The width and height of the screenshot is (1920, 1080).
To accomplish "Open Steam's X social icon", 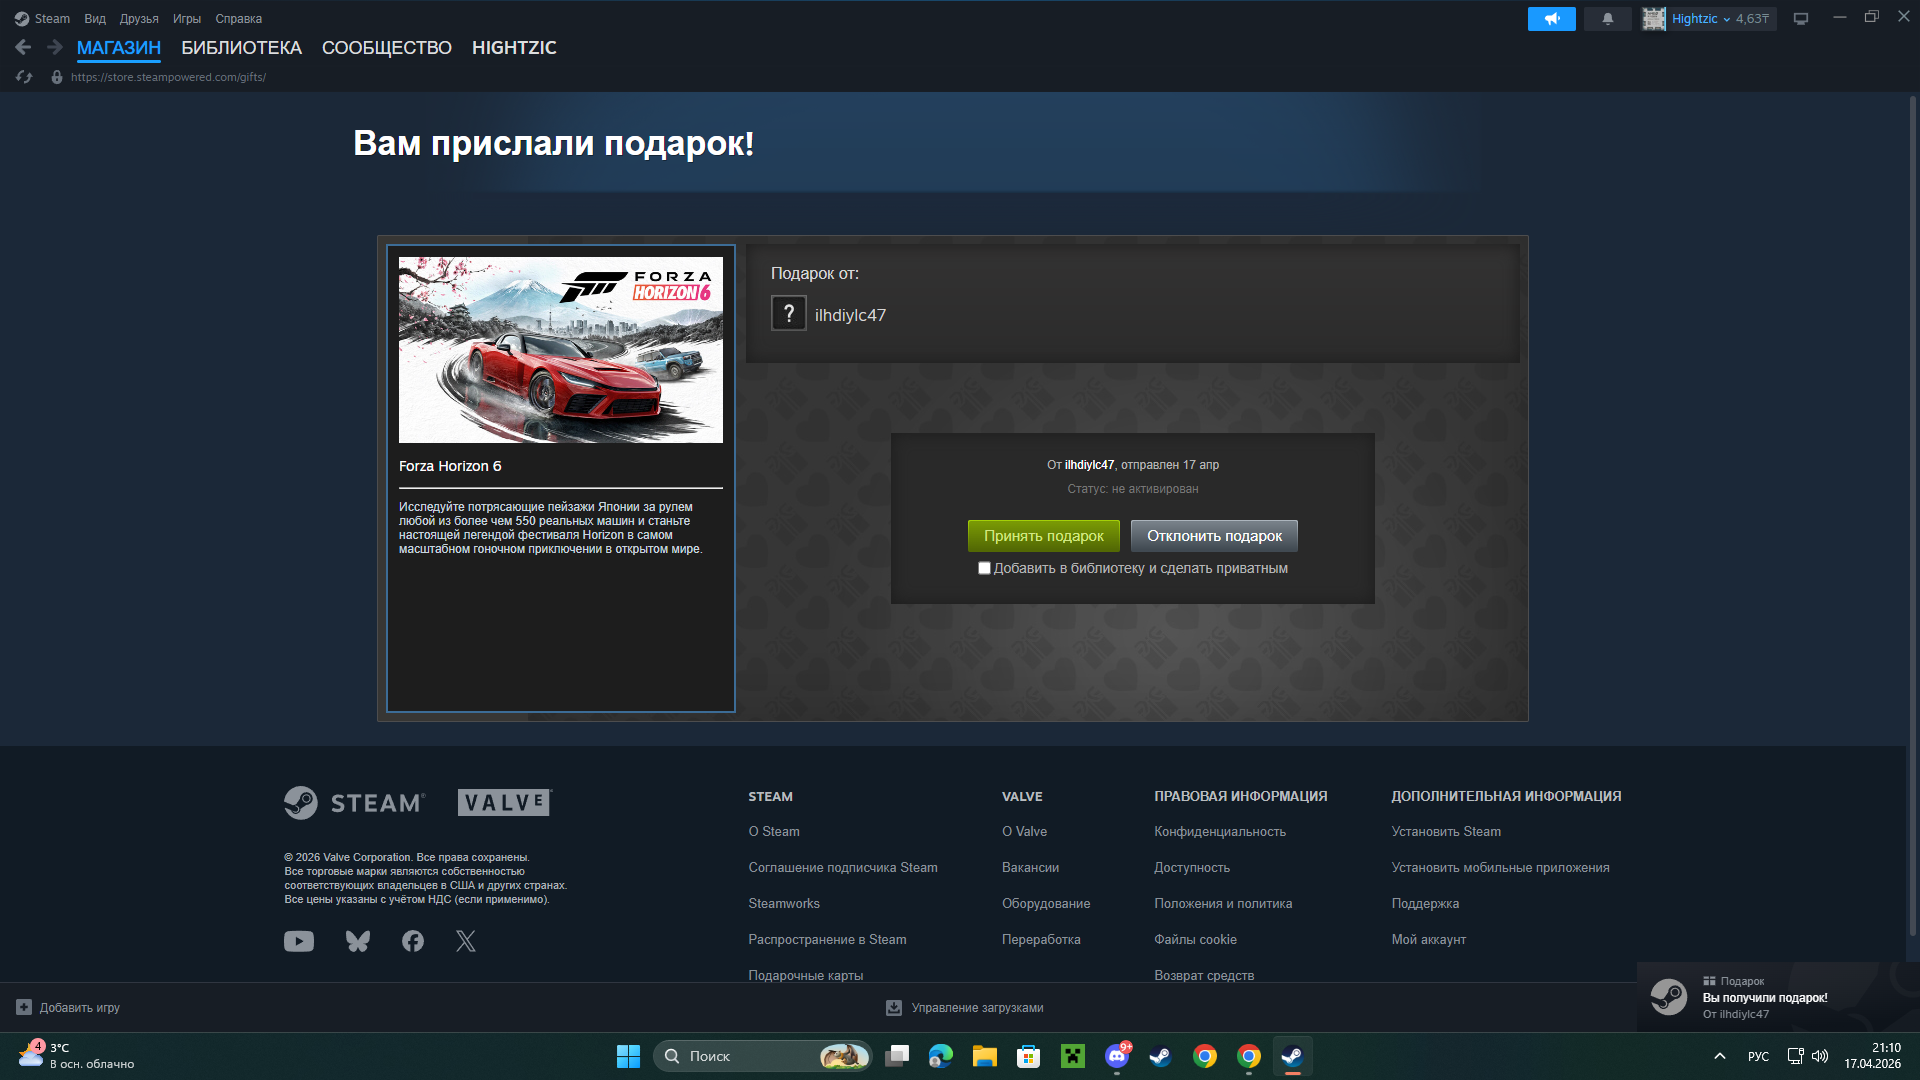I will point(466,941).
